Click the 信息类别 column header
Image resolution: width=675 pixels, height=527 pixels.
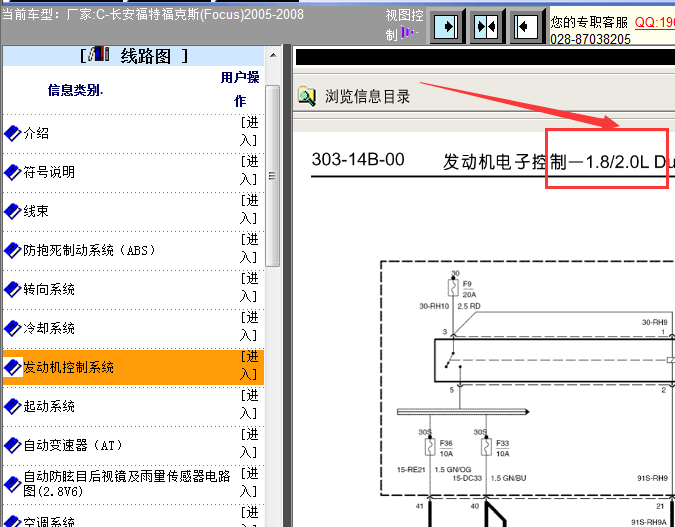coord(75,90)
